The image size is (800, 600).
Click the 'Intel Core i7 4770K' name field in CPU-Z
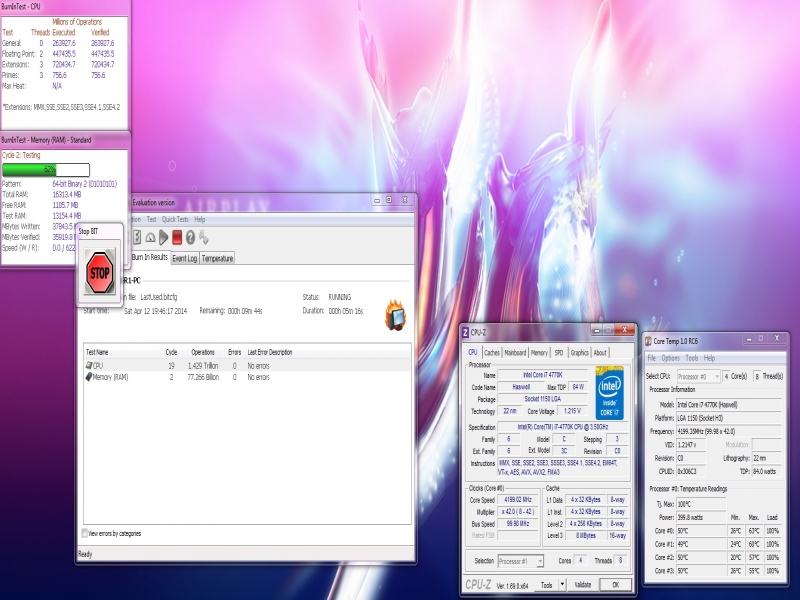point(542,375)
